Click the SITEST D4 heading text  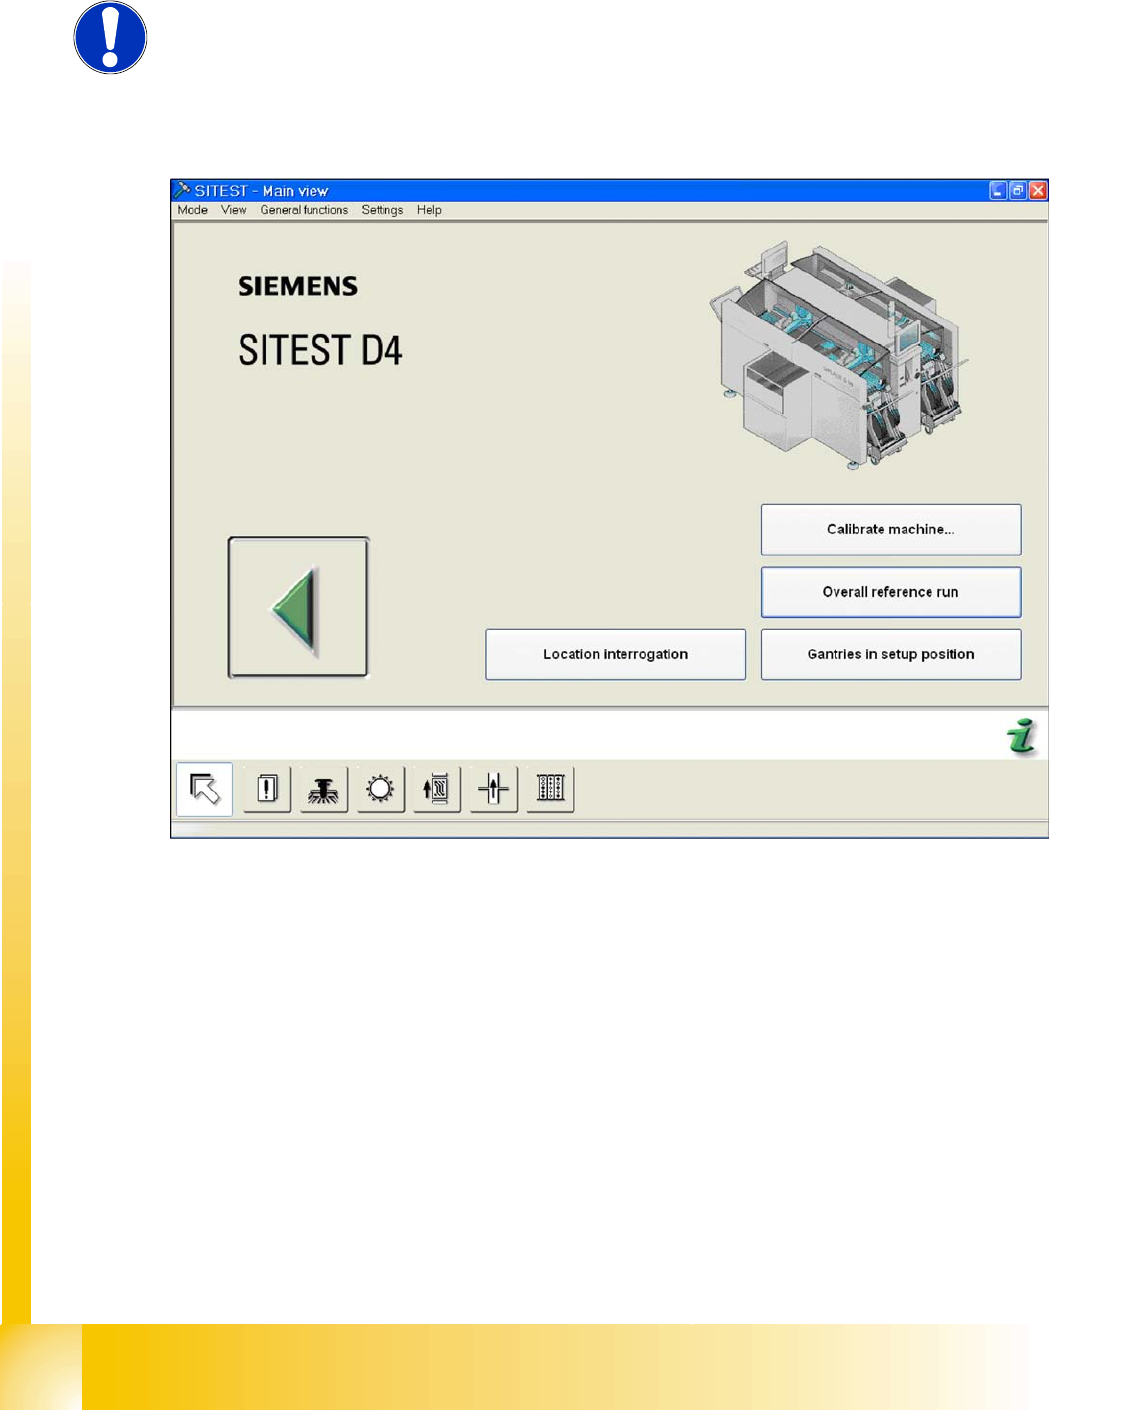pyautogui.click(x=320, y=351)
